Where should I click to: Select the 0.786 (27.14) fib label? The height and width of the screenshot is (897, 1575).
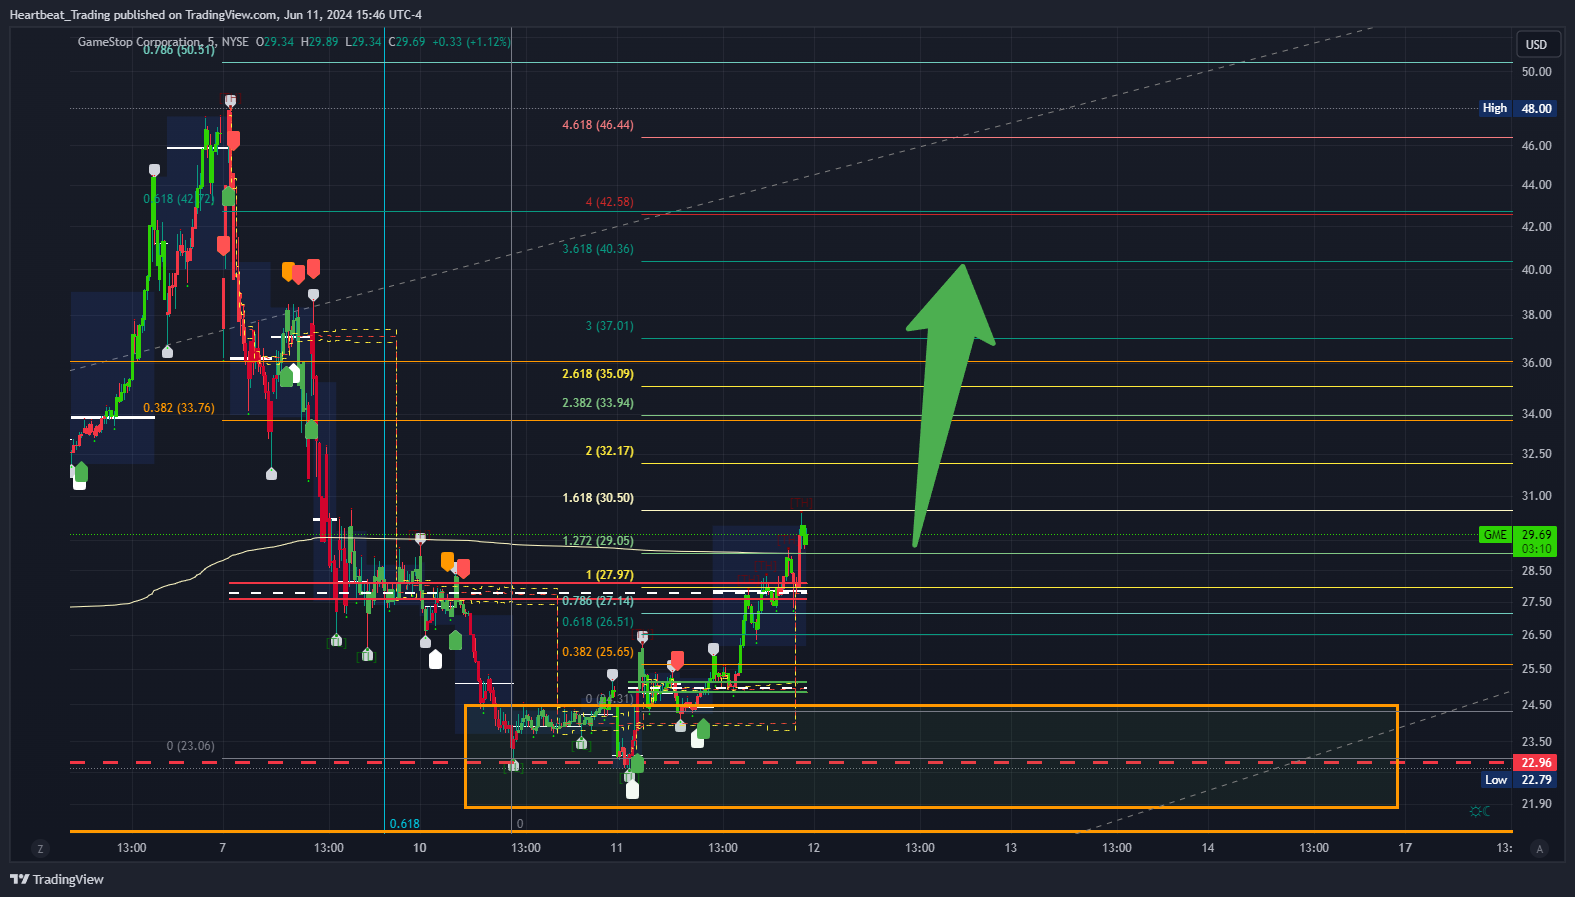coord(598,601)
